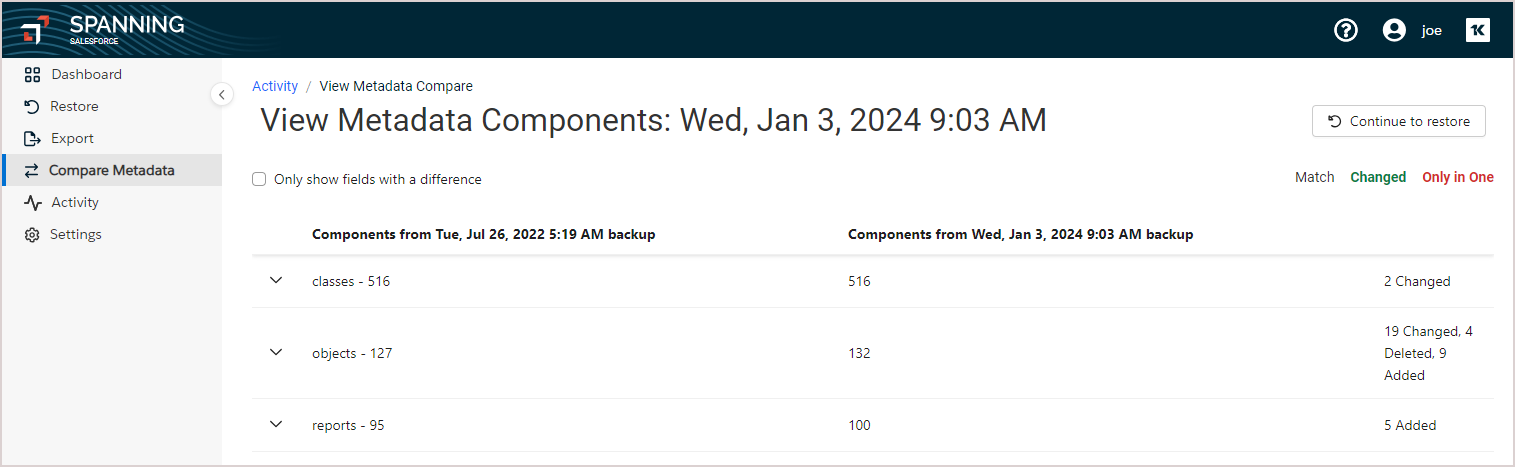Click the Activity pulse icon
This screenshot has height=467, width=1515.
[x=32, y=202]
